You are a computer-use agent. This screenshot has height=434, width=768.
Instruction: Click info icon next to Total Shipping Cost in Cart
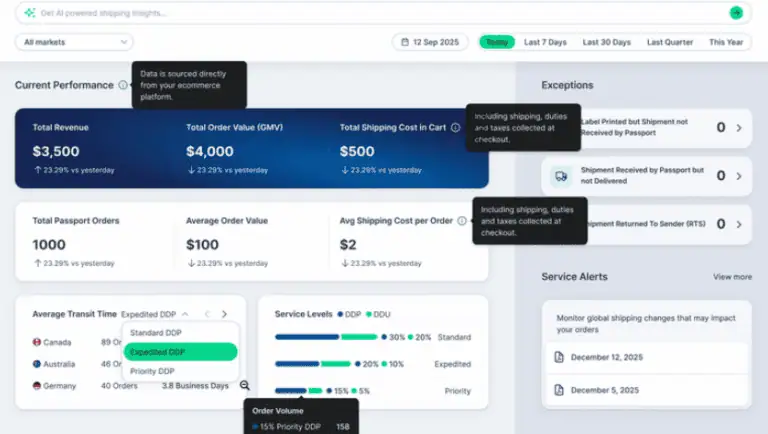(x=456, y=128)
